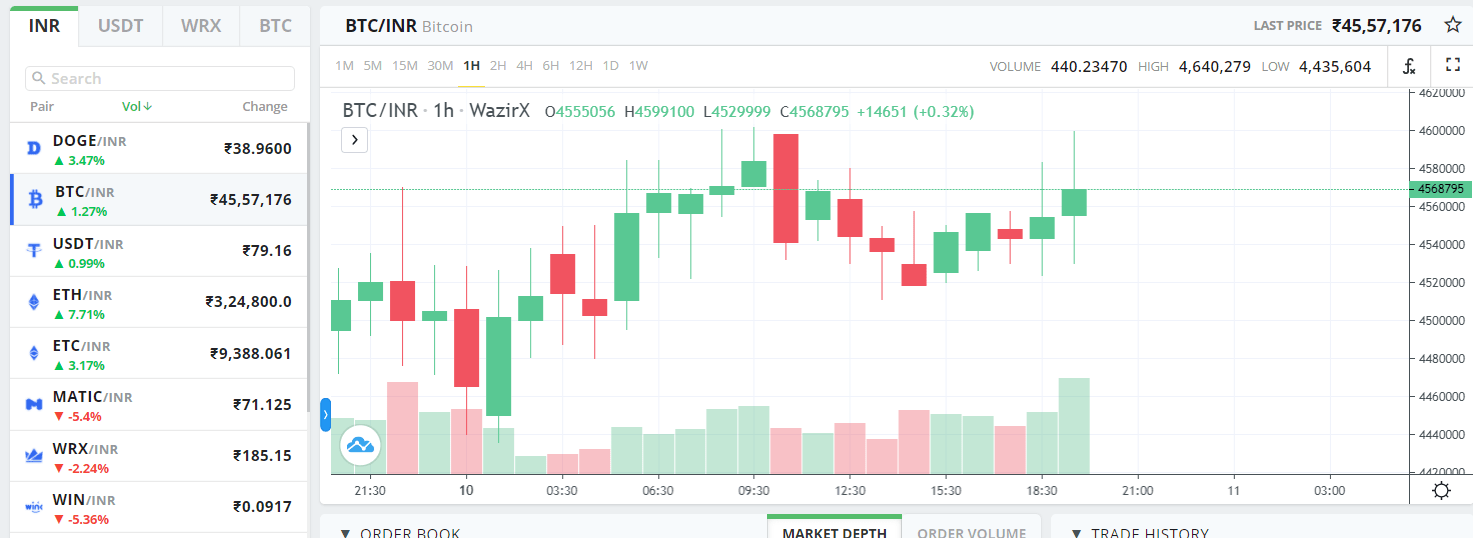
Task: Click the high value 4,640,279
Action: (x=1215, y=67)
